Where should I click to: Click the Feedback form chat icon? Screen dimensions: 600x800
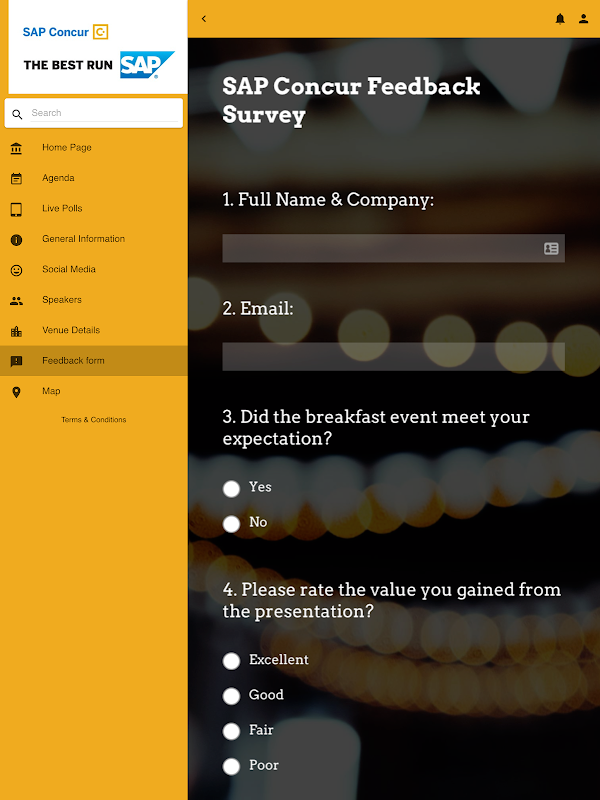tap(16, 361)
